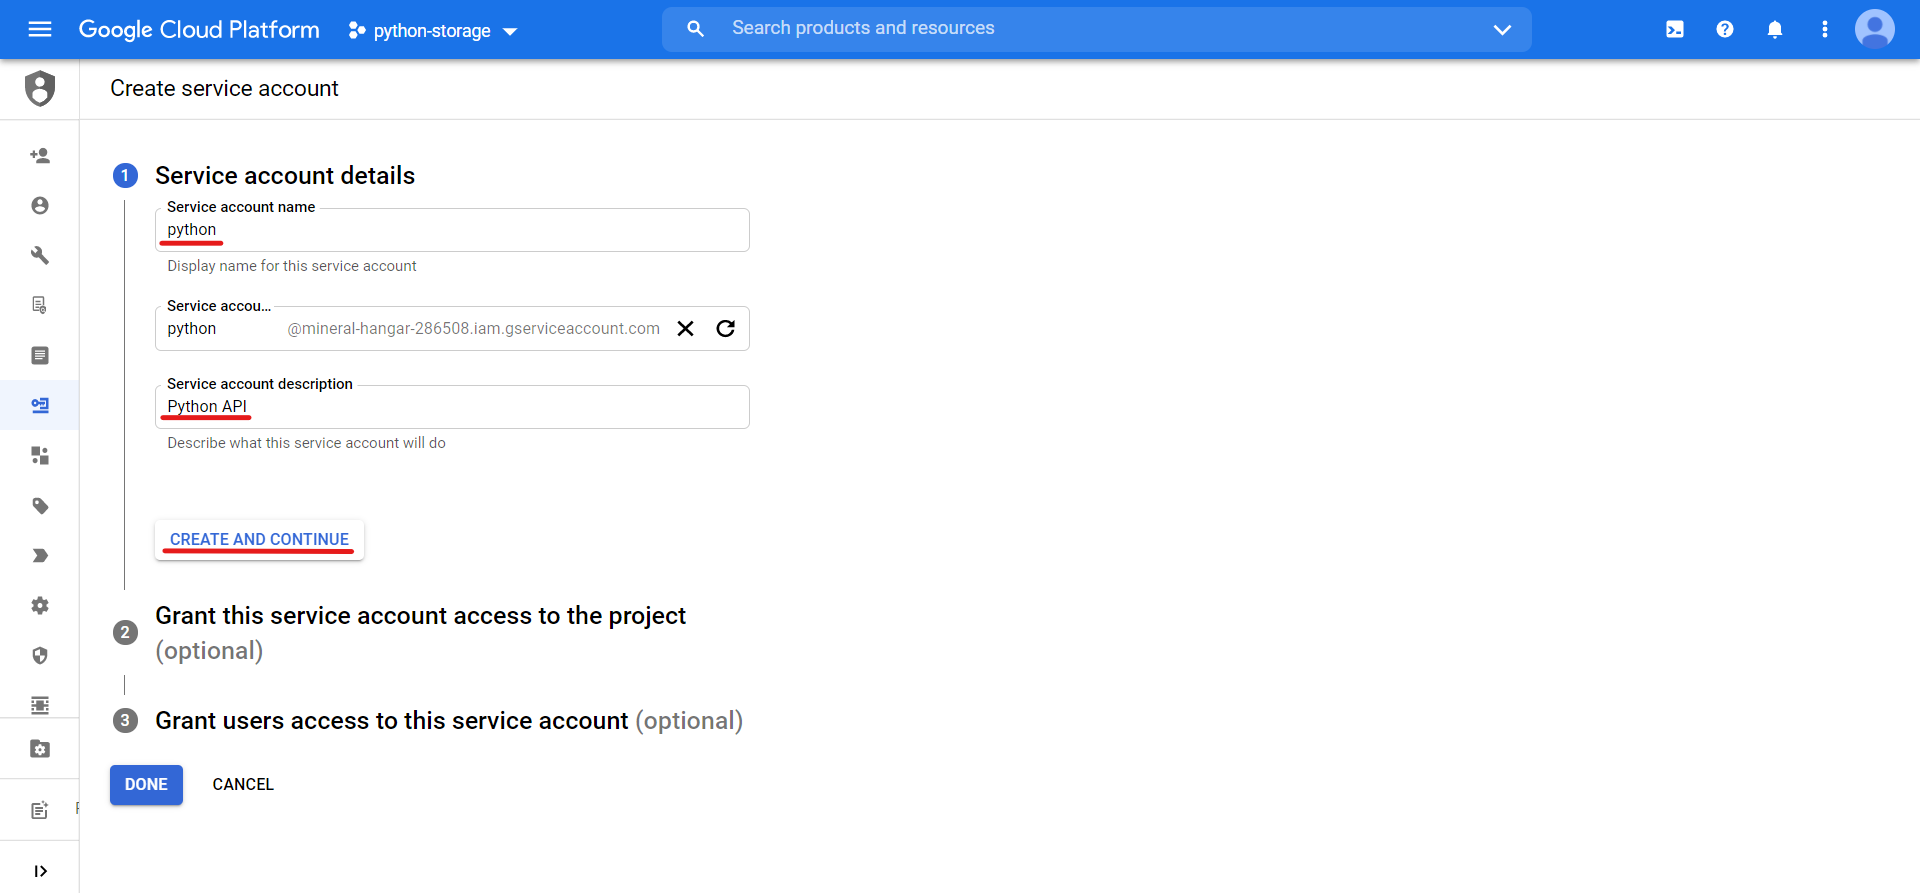Open the main navigation hamburger menu
Image resolution: width=1920 pixels, height=893 pixels.
point(40,29)
